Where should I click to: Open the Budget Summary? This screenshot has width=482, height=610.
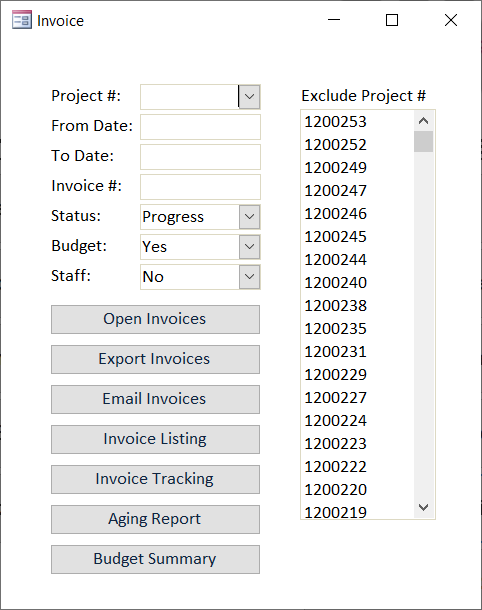(x=155, y=559)
